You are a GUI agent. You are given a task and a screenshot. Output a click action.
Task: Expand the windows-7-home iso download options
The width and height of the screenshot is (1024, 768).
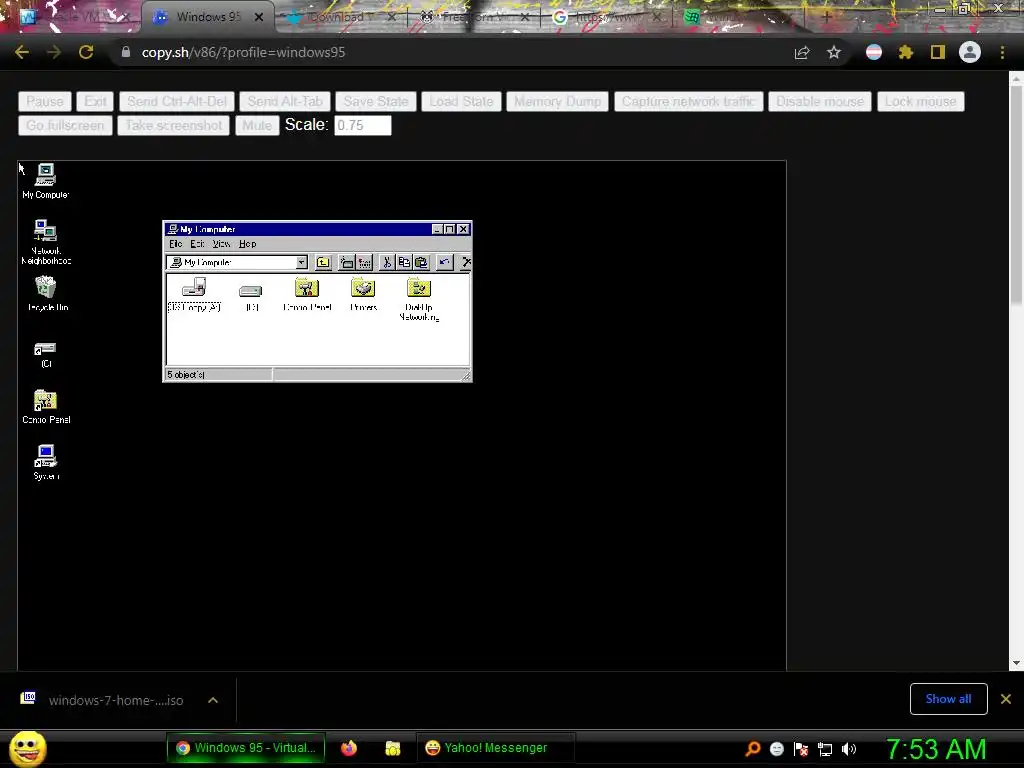212,700
